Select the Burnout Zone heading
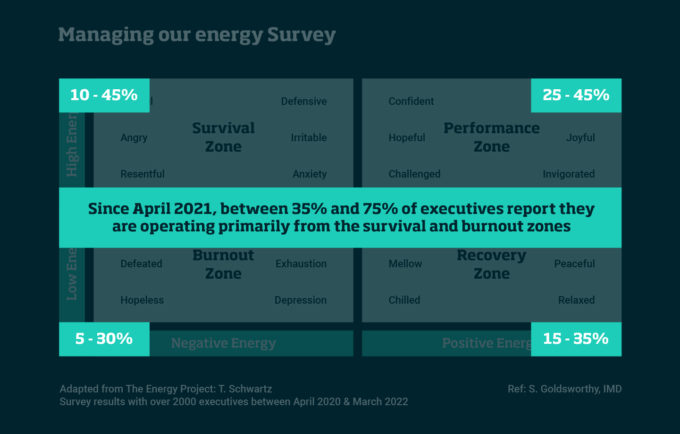 point(223,264)
